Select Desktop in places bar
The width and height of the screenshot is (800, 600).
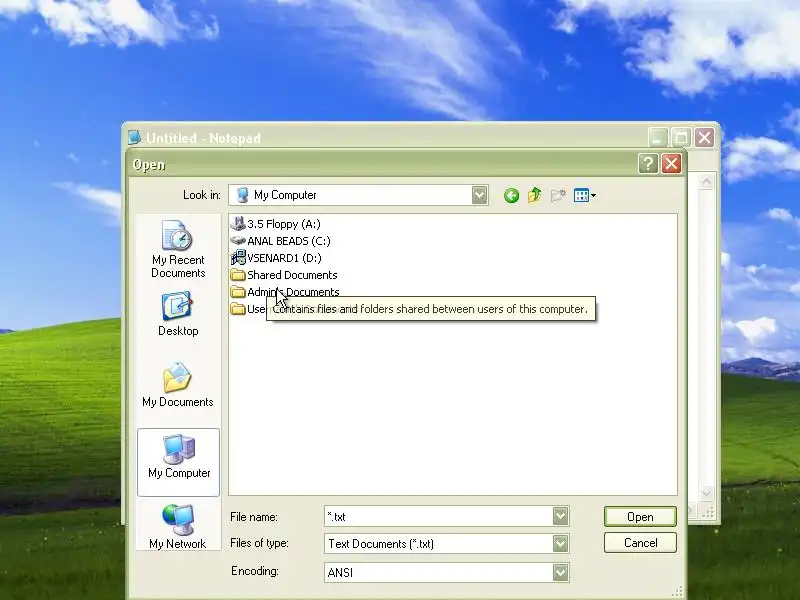[178, 314]
